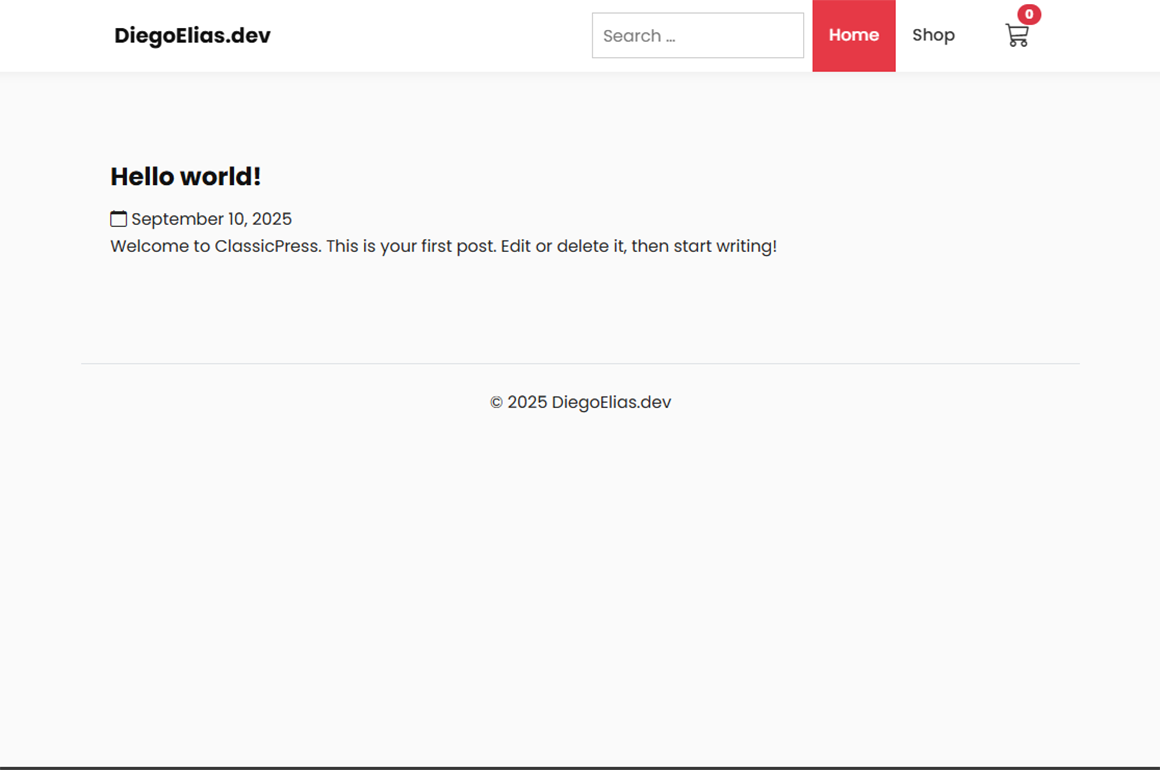Go to the Home menu item

[x=853, y=36]
